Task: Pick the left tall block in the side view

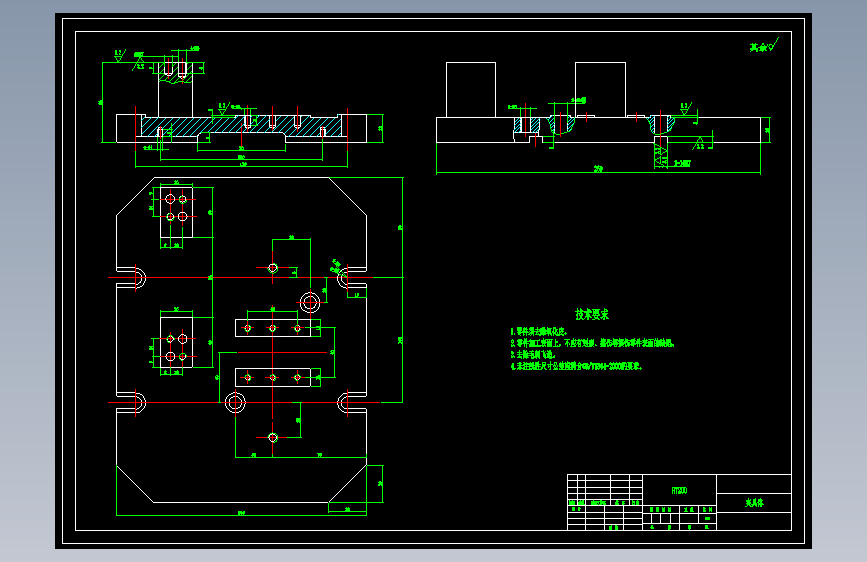Action: 471,90
